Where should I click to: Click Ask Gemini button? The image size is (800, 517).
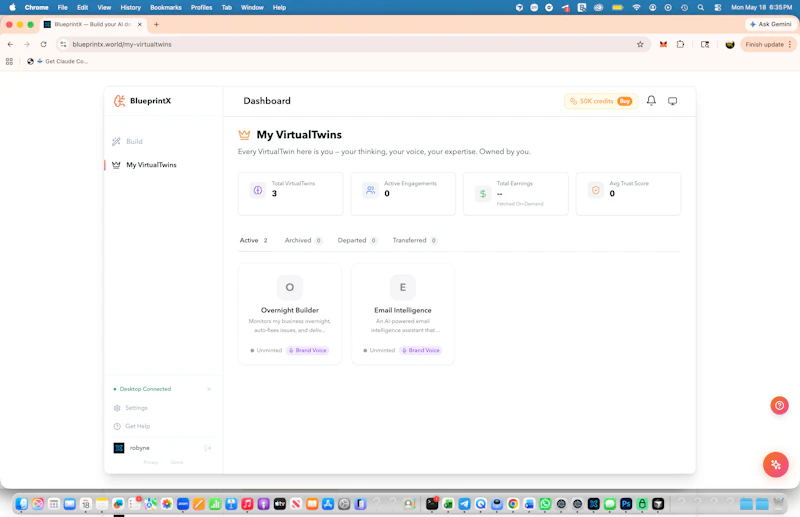(770, 24)
